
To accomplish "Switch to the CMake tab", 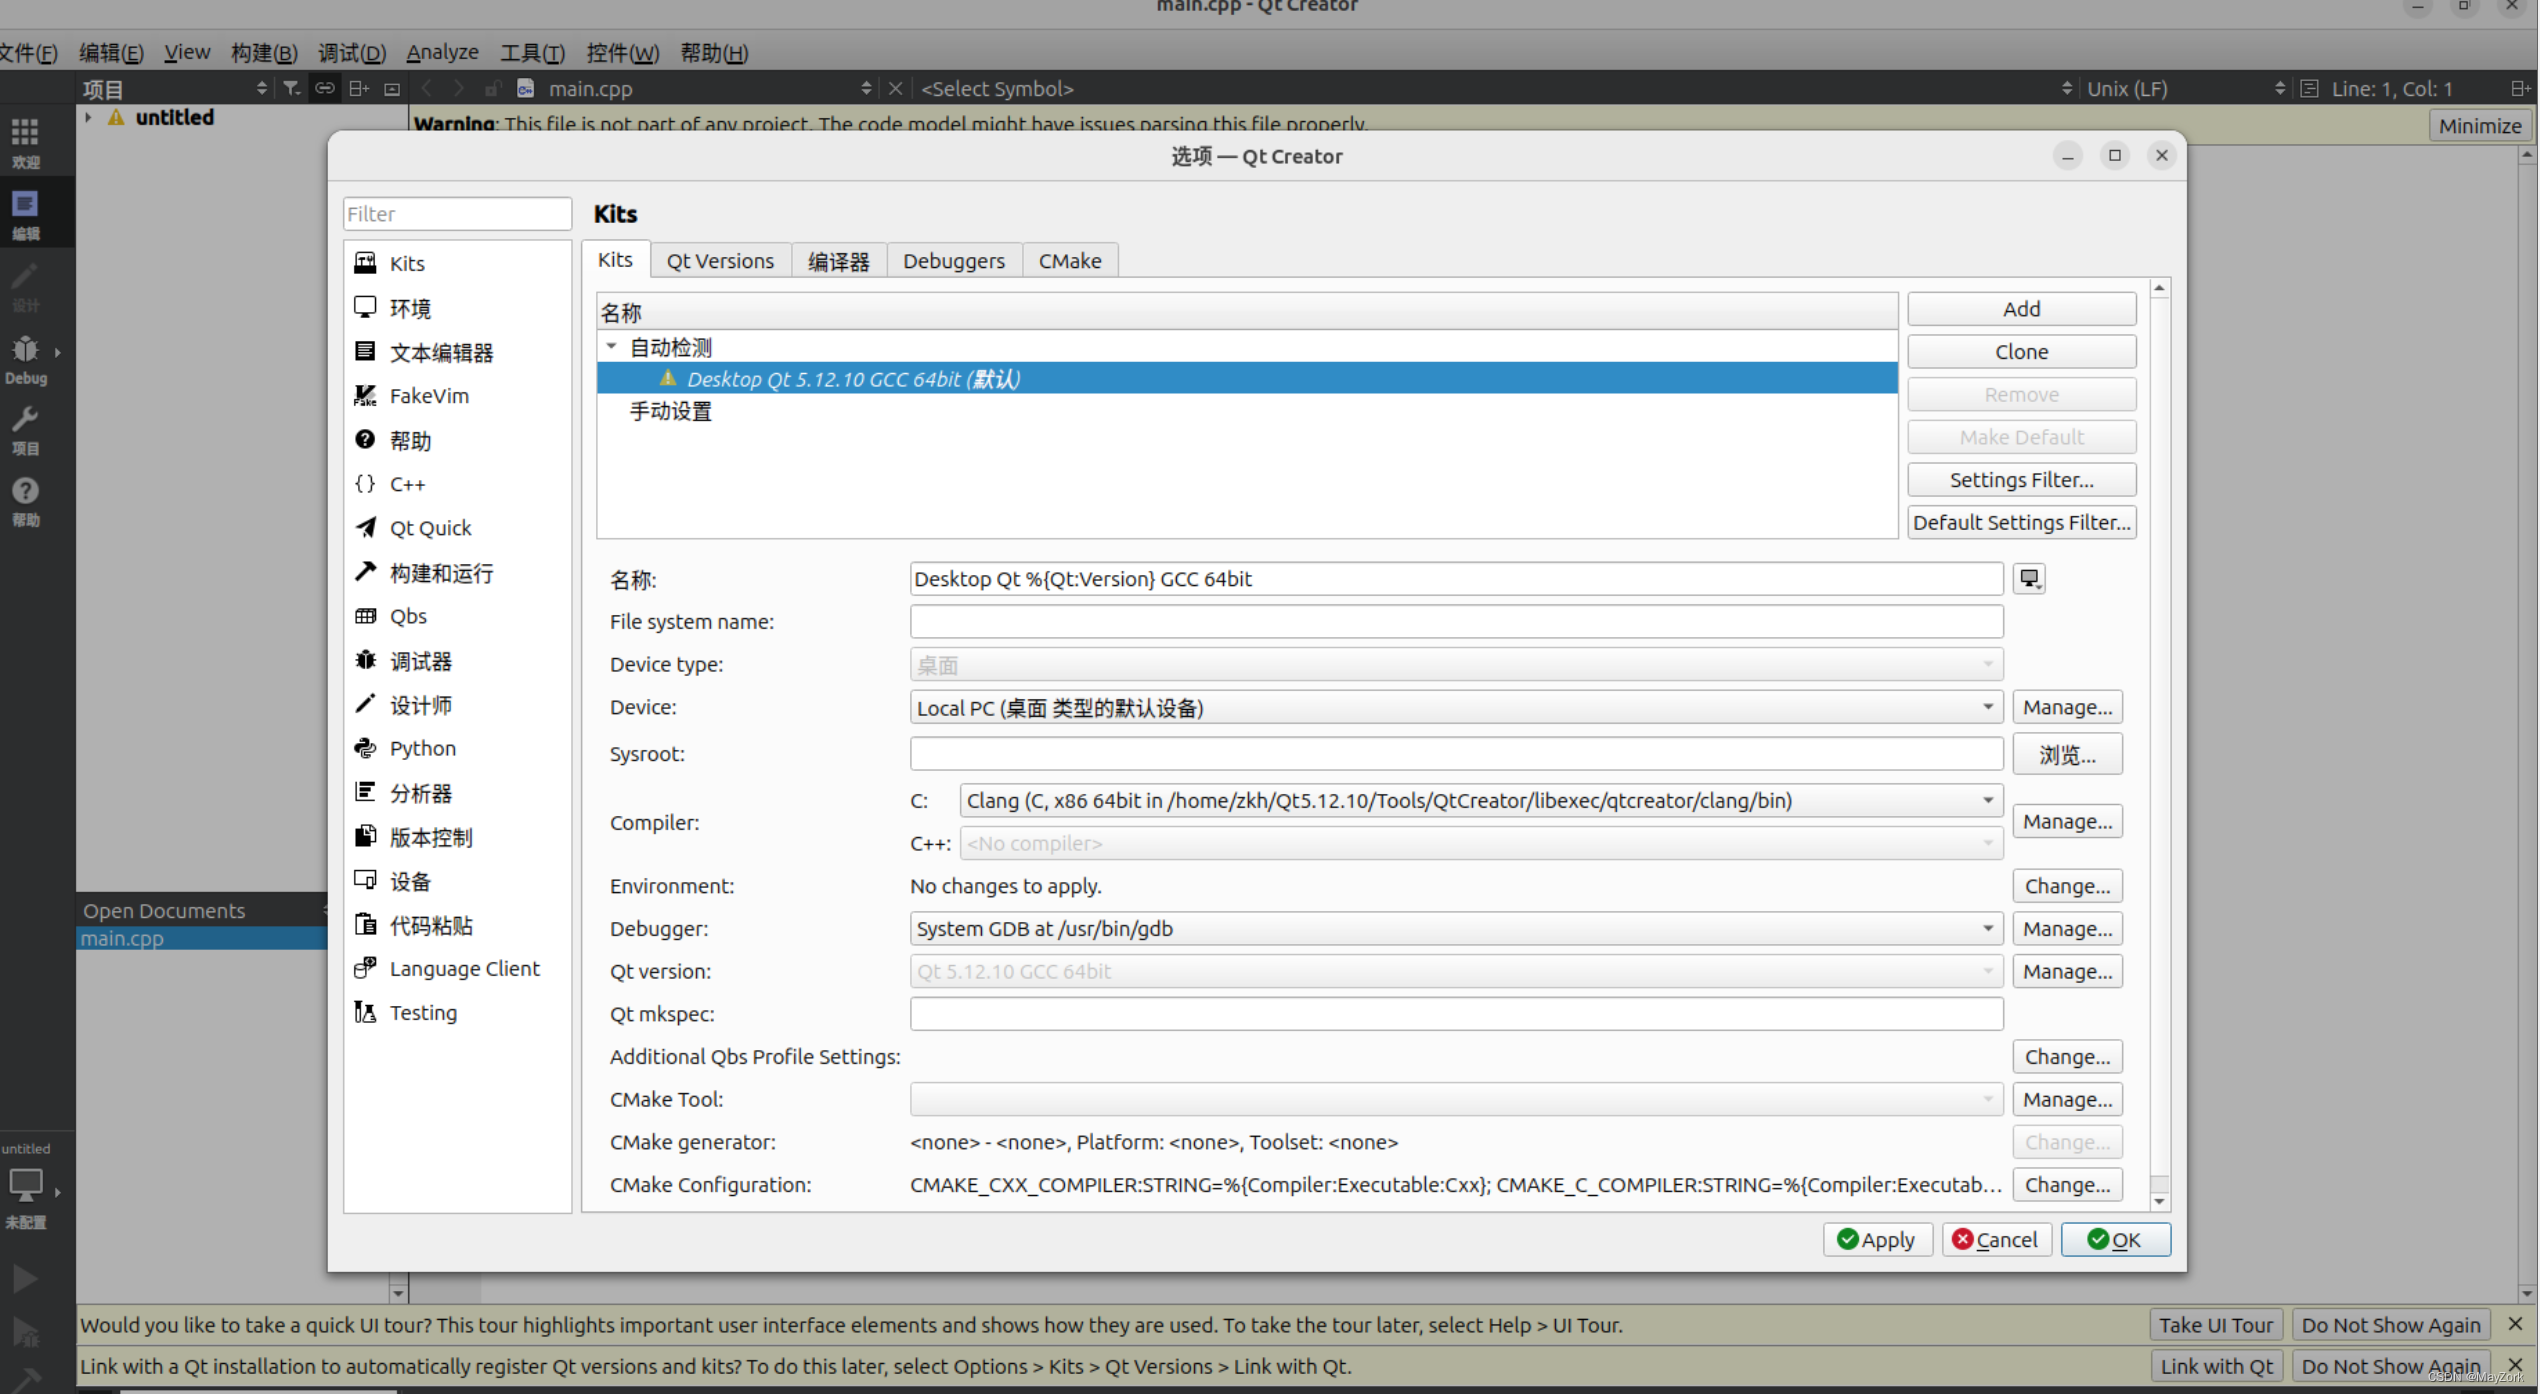I will (1069, 259).
